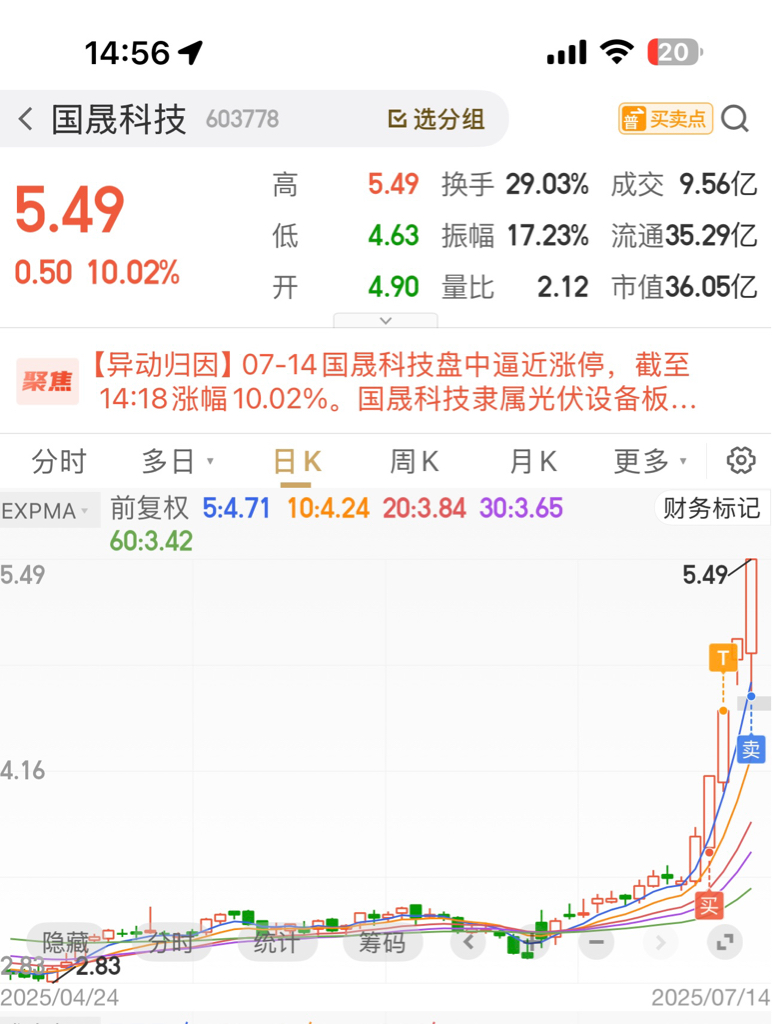Tap the 开 4.90 open price
This screenshot has width=772, height=1024.
tap(346, 287)
